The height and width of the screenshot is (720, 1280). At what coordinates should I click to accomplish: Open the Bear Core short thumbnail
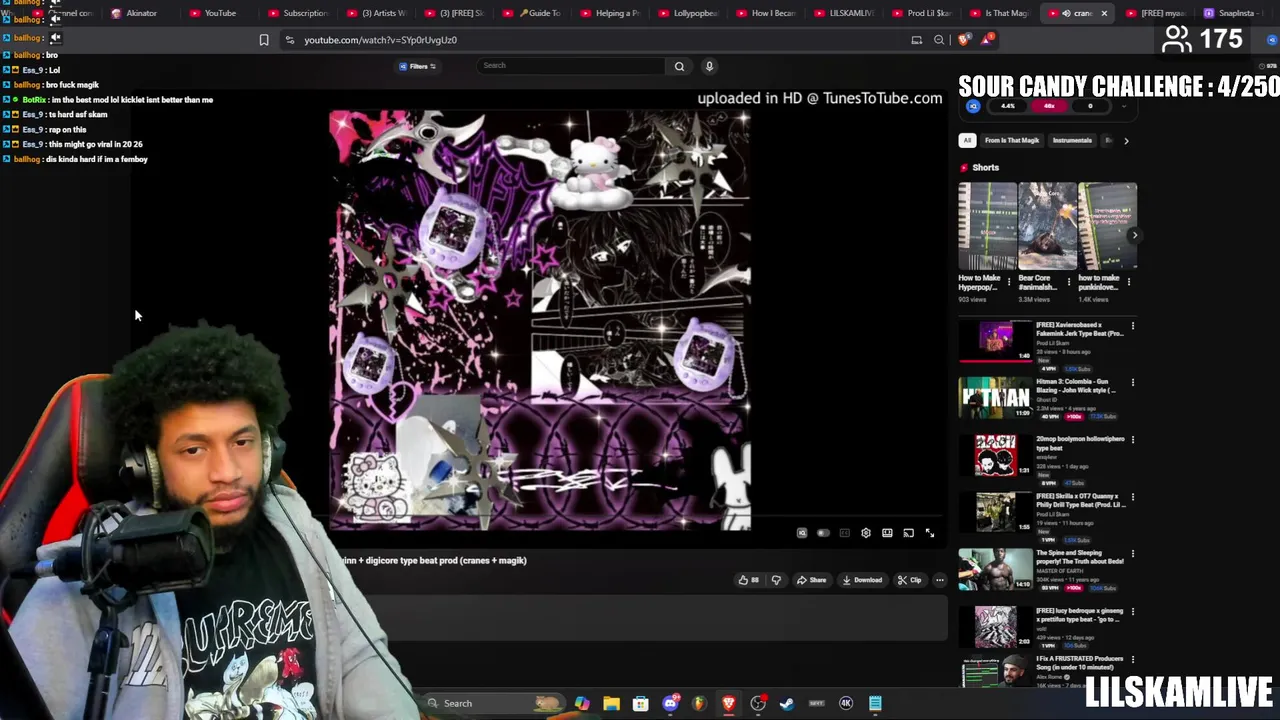click(x=1047, y=226)
